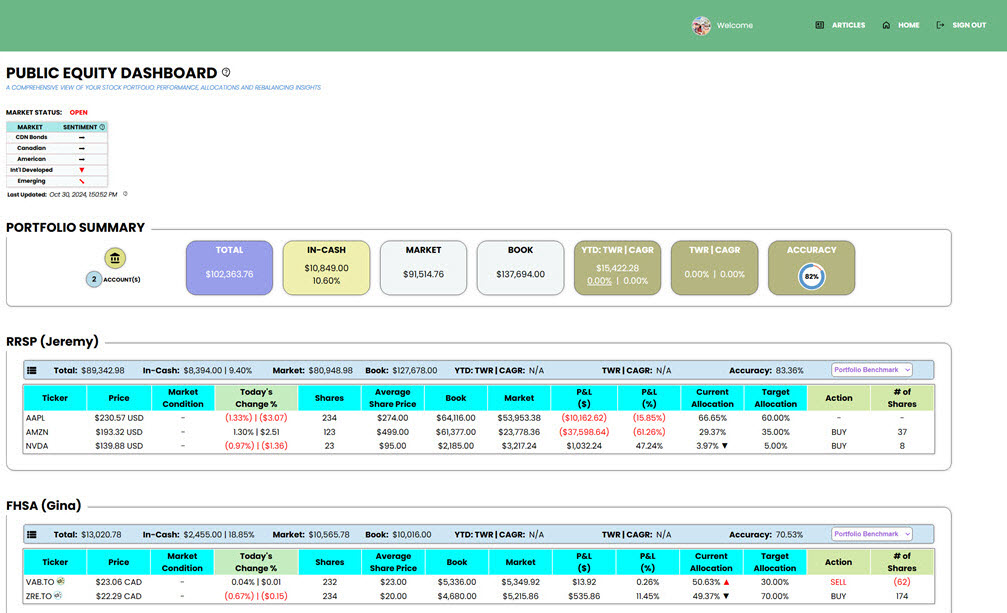
Task: Click the accounts count badge showing 2
Action: click(94, 279)
